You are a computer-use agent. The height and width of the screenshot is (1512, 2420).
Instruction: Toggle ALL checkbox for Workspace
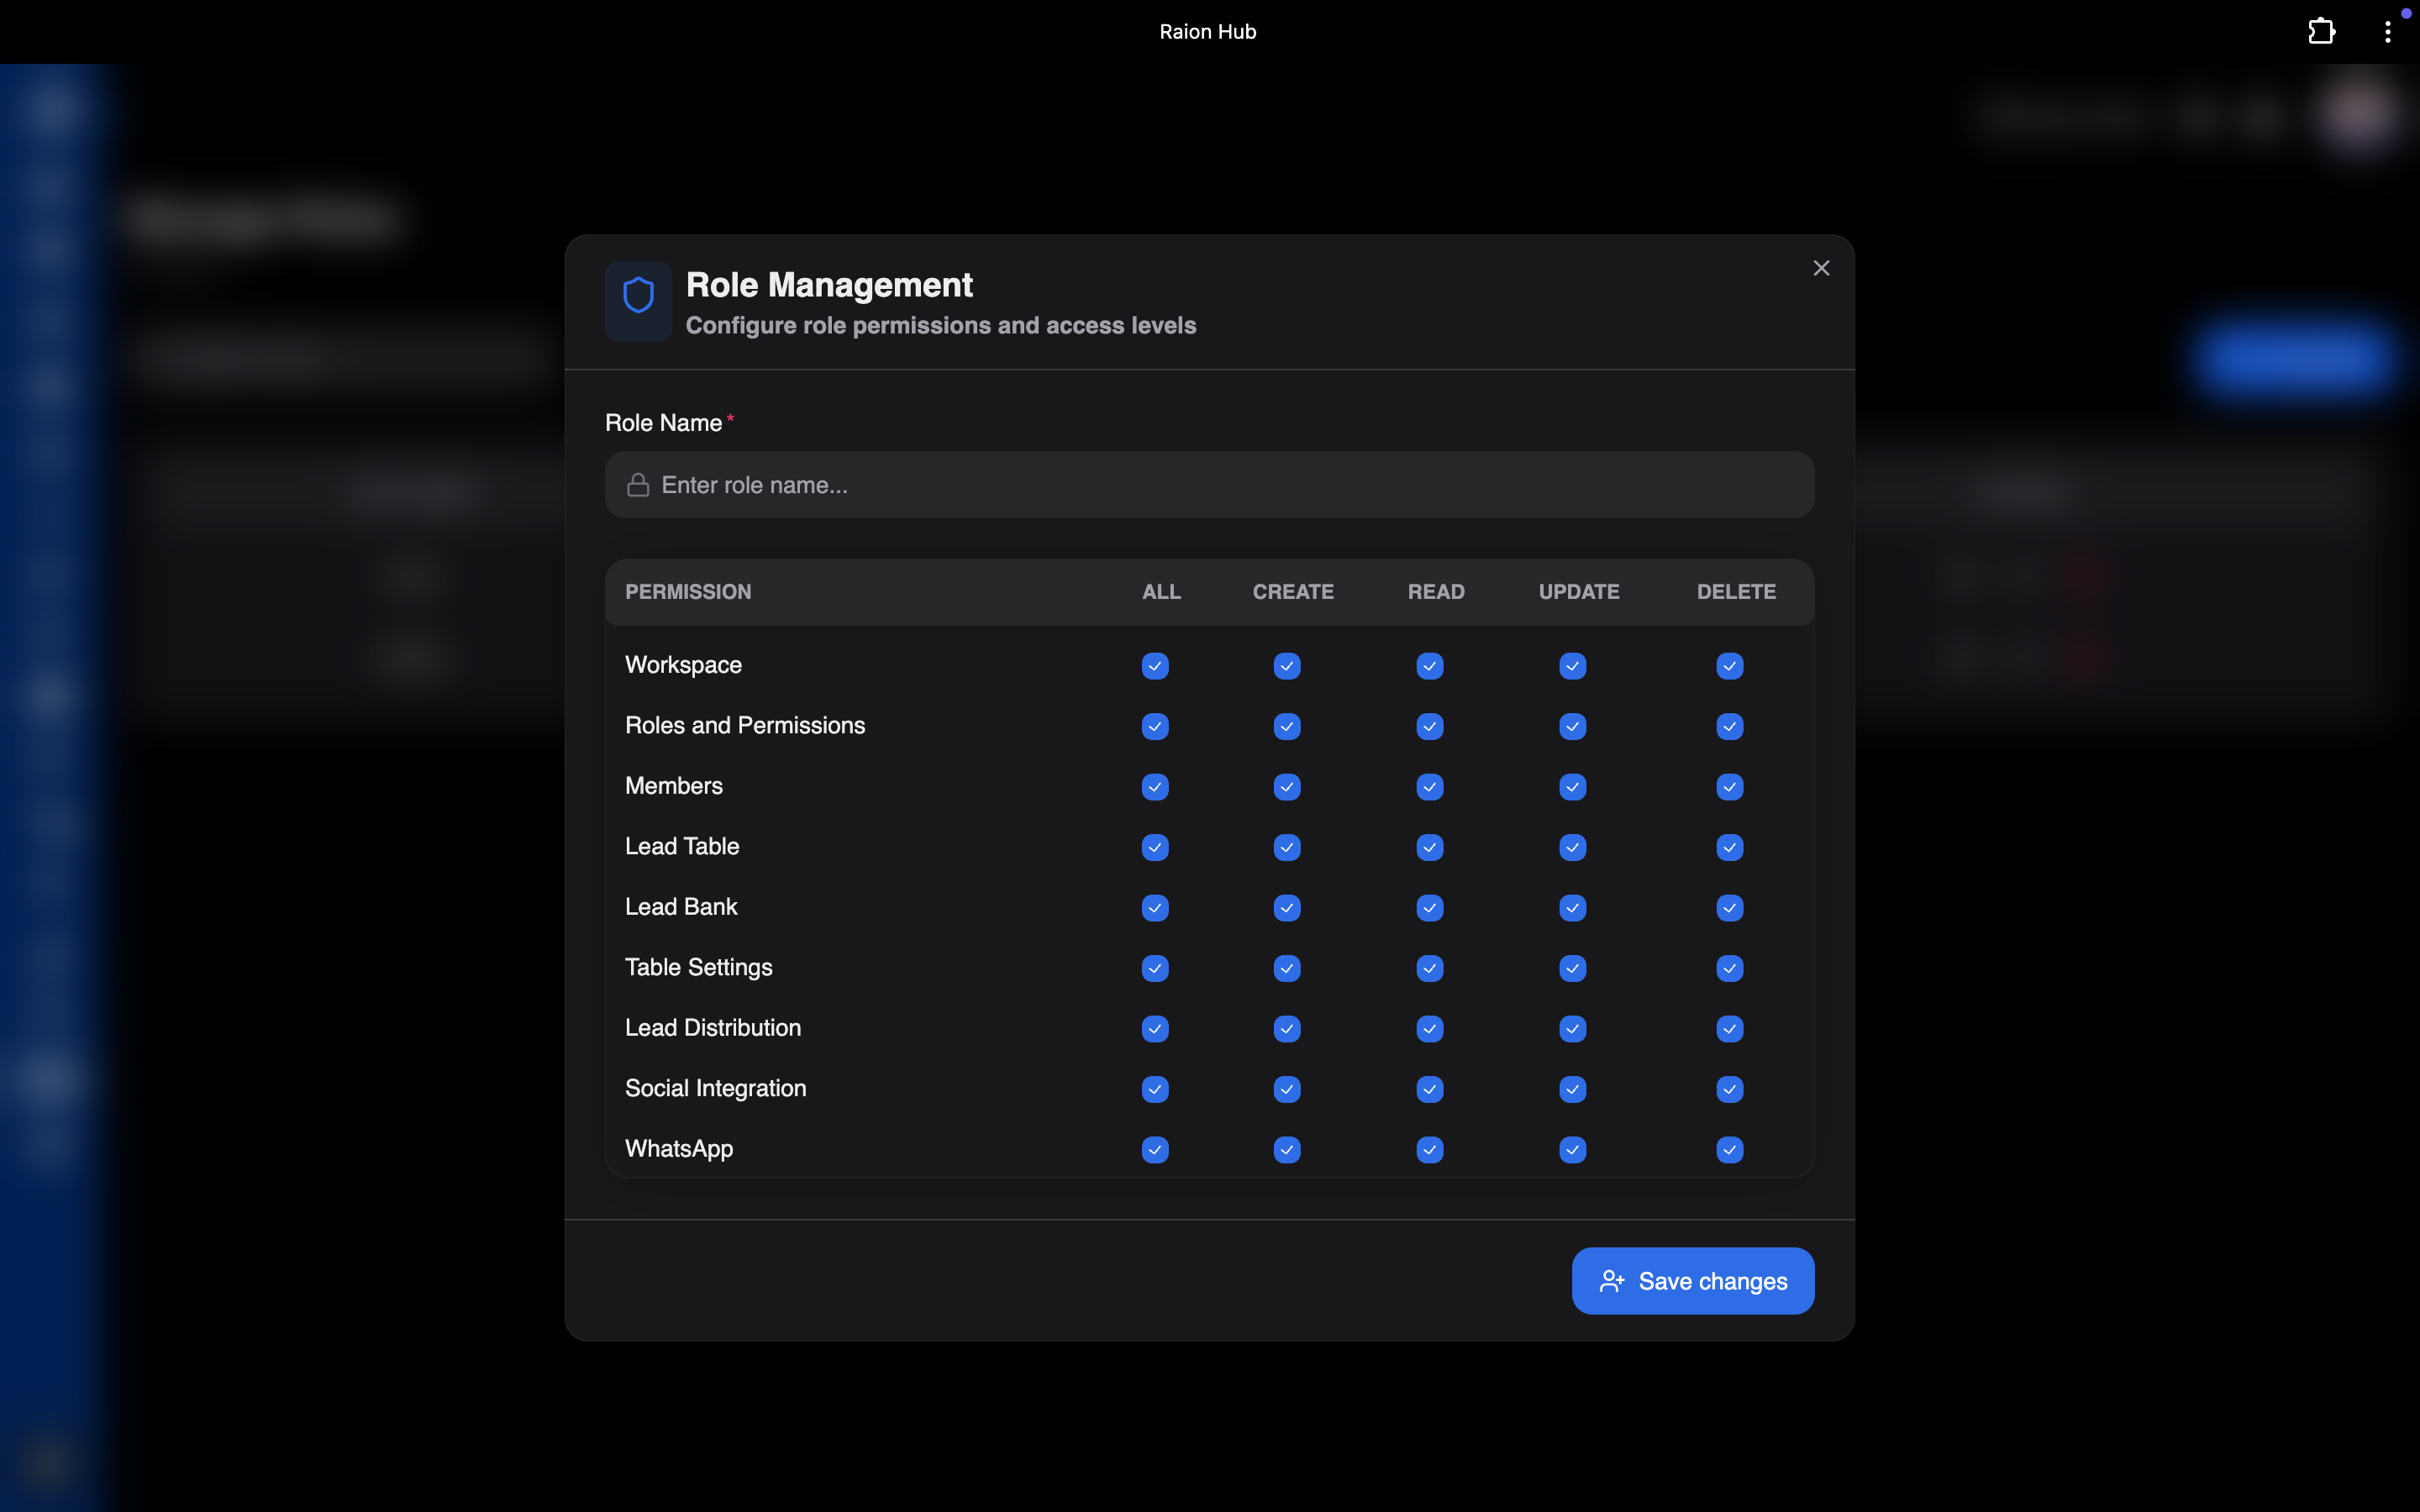point(1155,666)
